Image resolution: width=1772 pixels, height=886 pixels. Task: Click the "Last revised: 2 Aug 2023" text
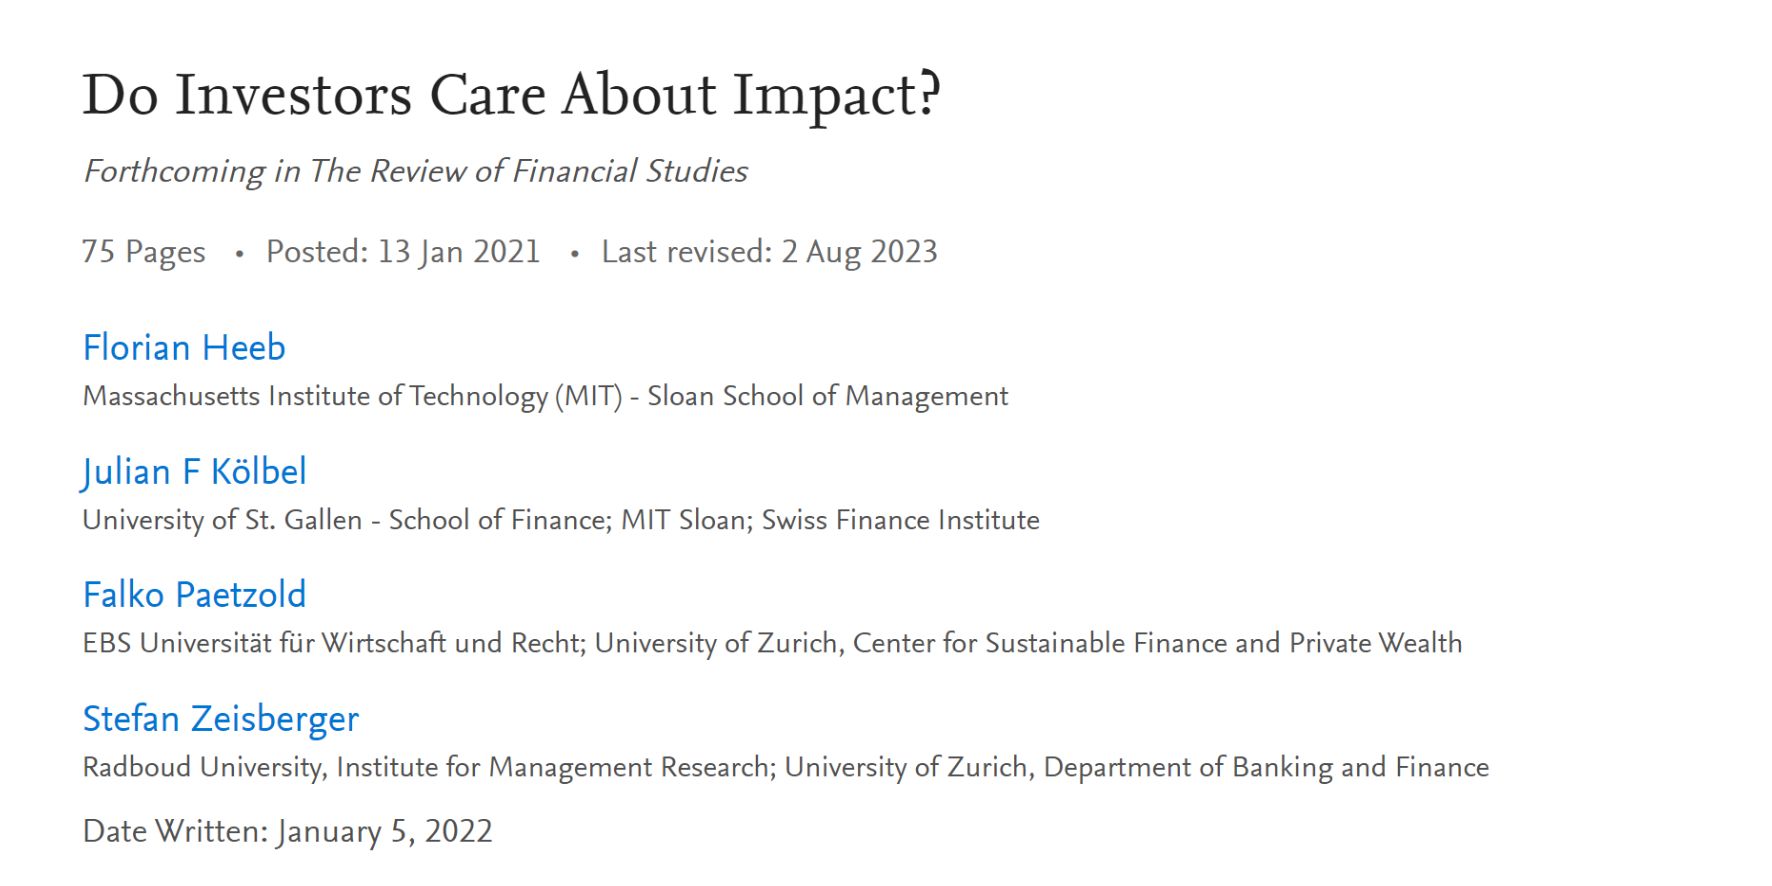(769, 252)
